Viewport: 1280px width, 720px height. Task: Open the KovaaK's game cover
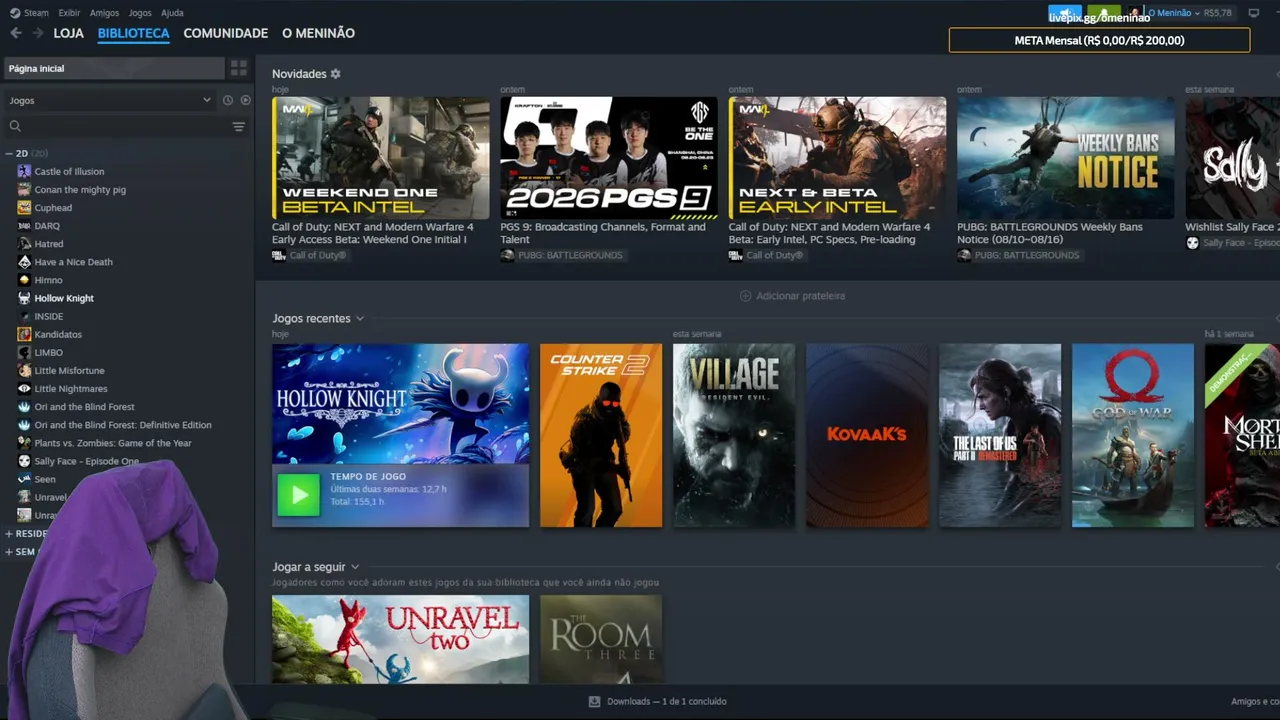coord(867,435)
